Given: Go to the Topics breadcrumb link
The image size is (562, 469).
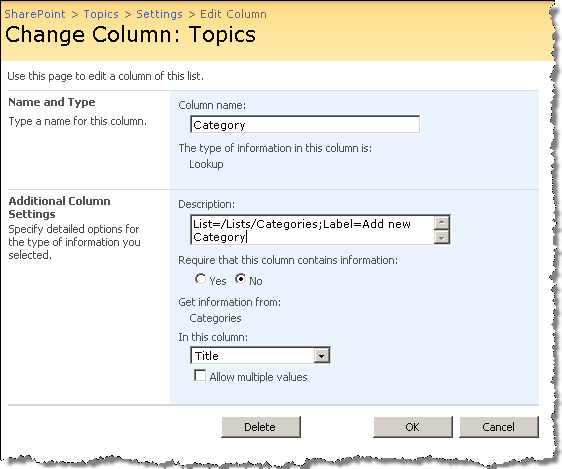Looking at the screenshot, I should [x=101, y=14].
